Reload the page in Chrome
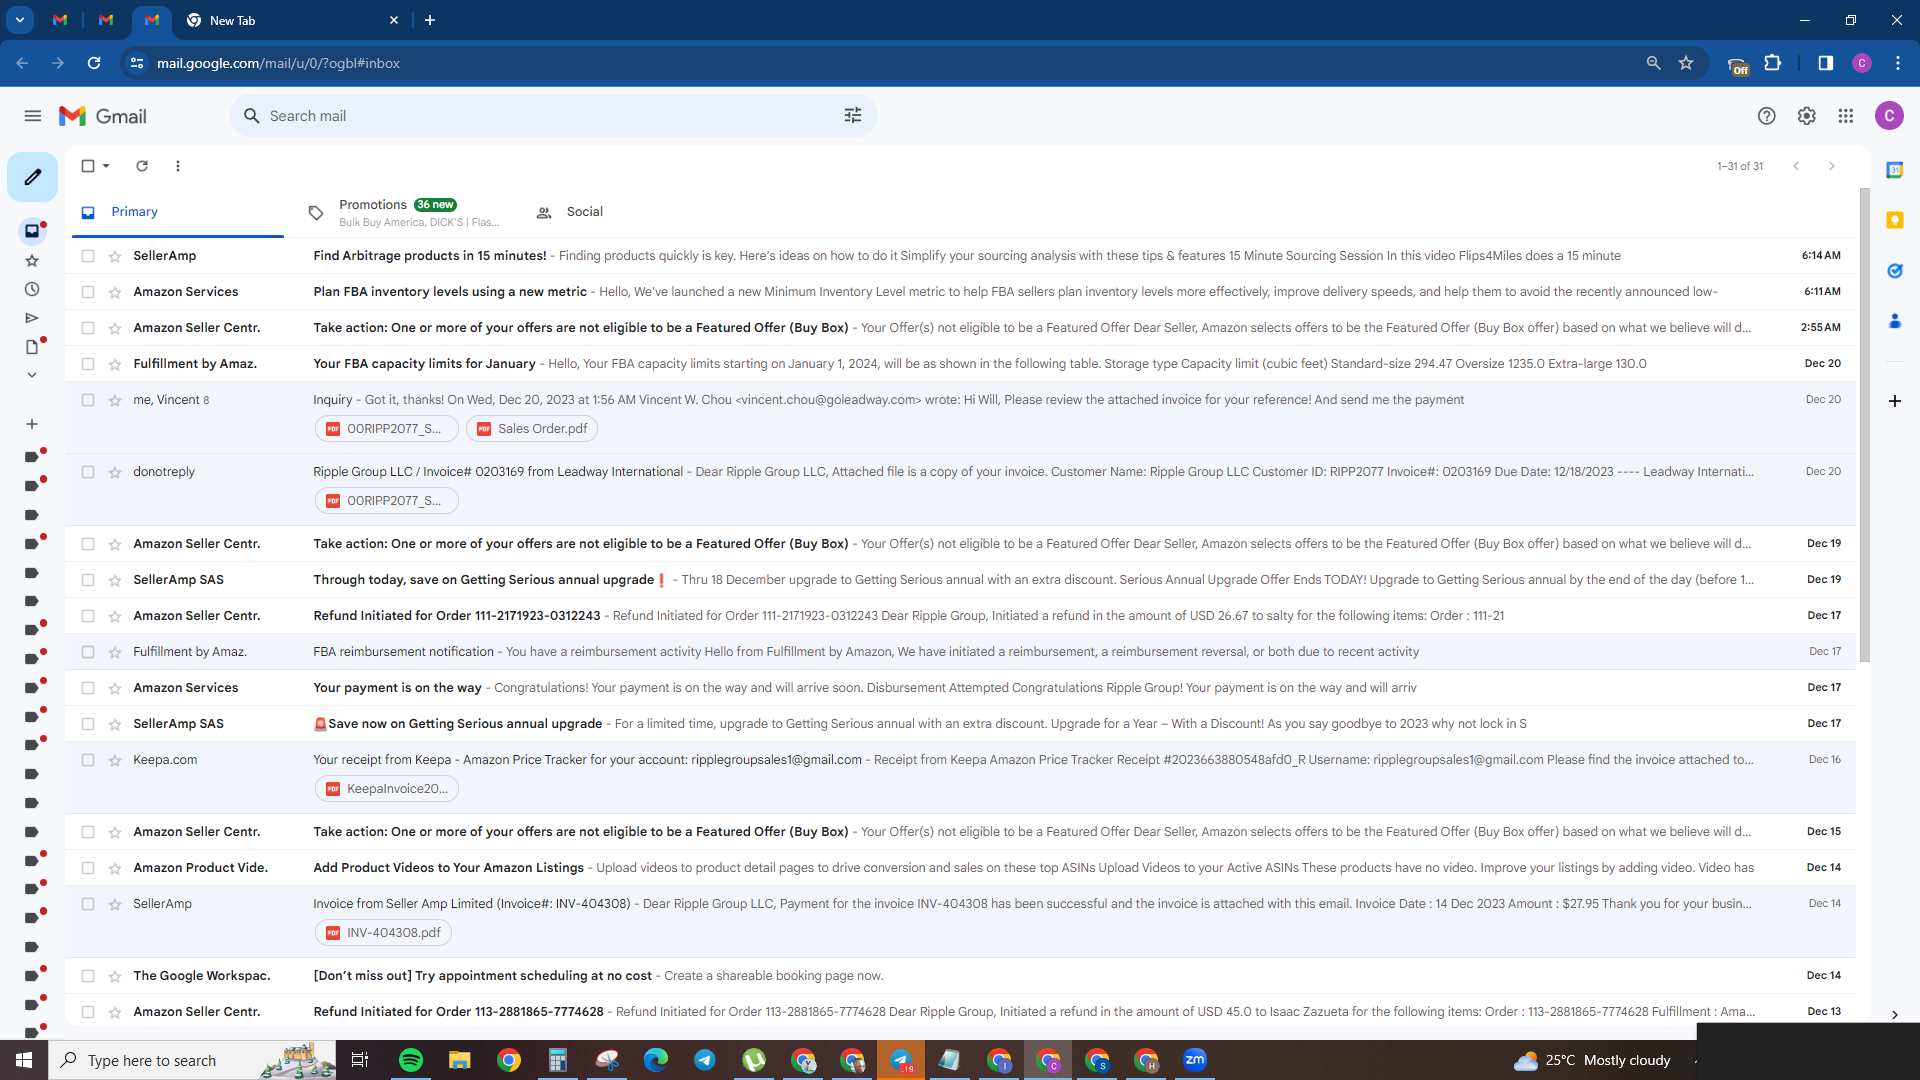This screenshot has height=1080, width=1920. (94, 63)
